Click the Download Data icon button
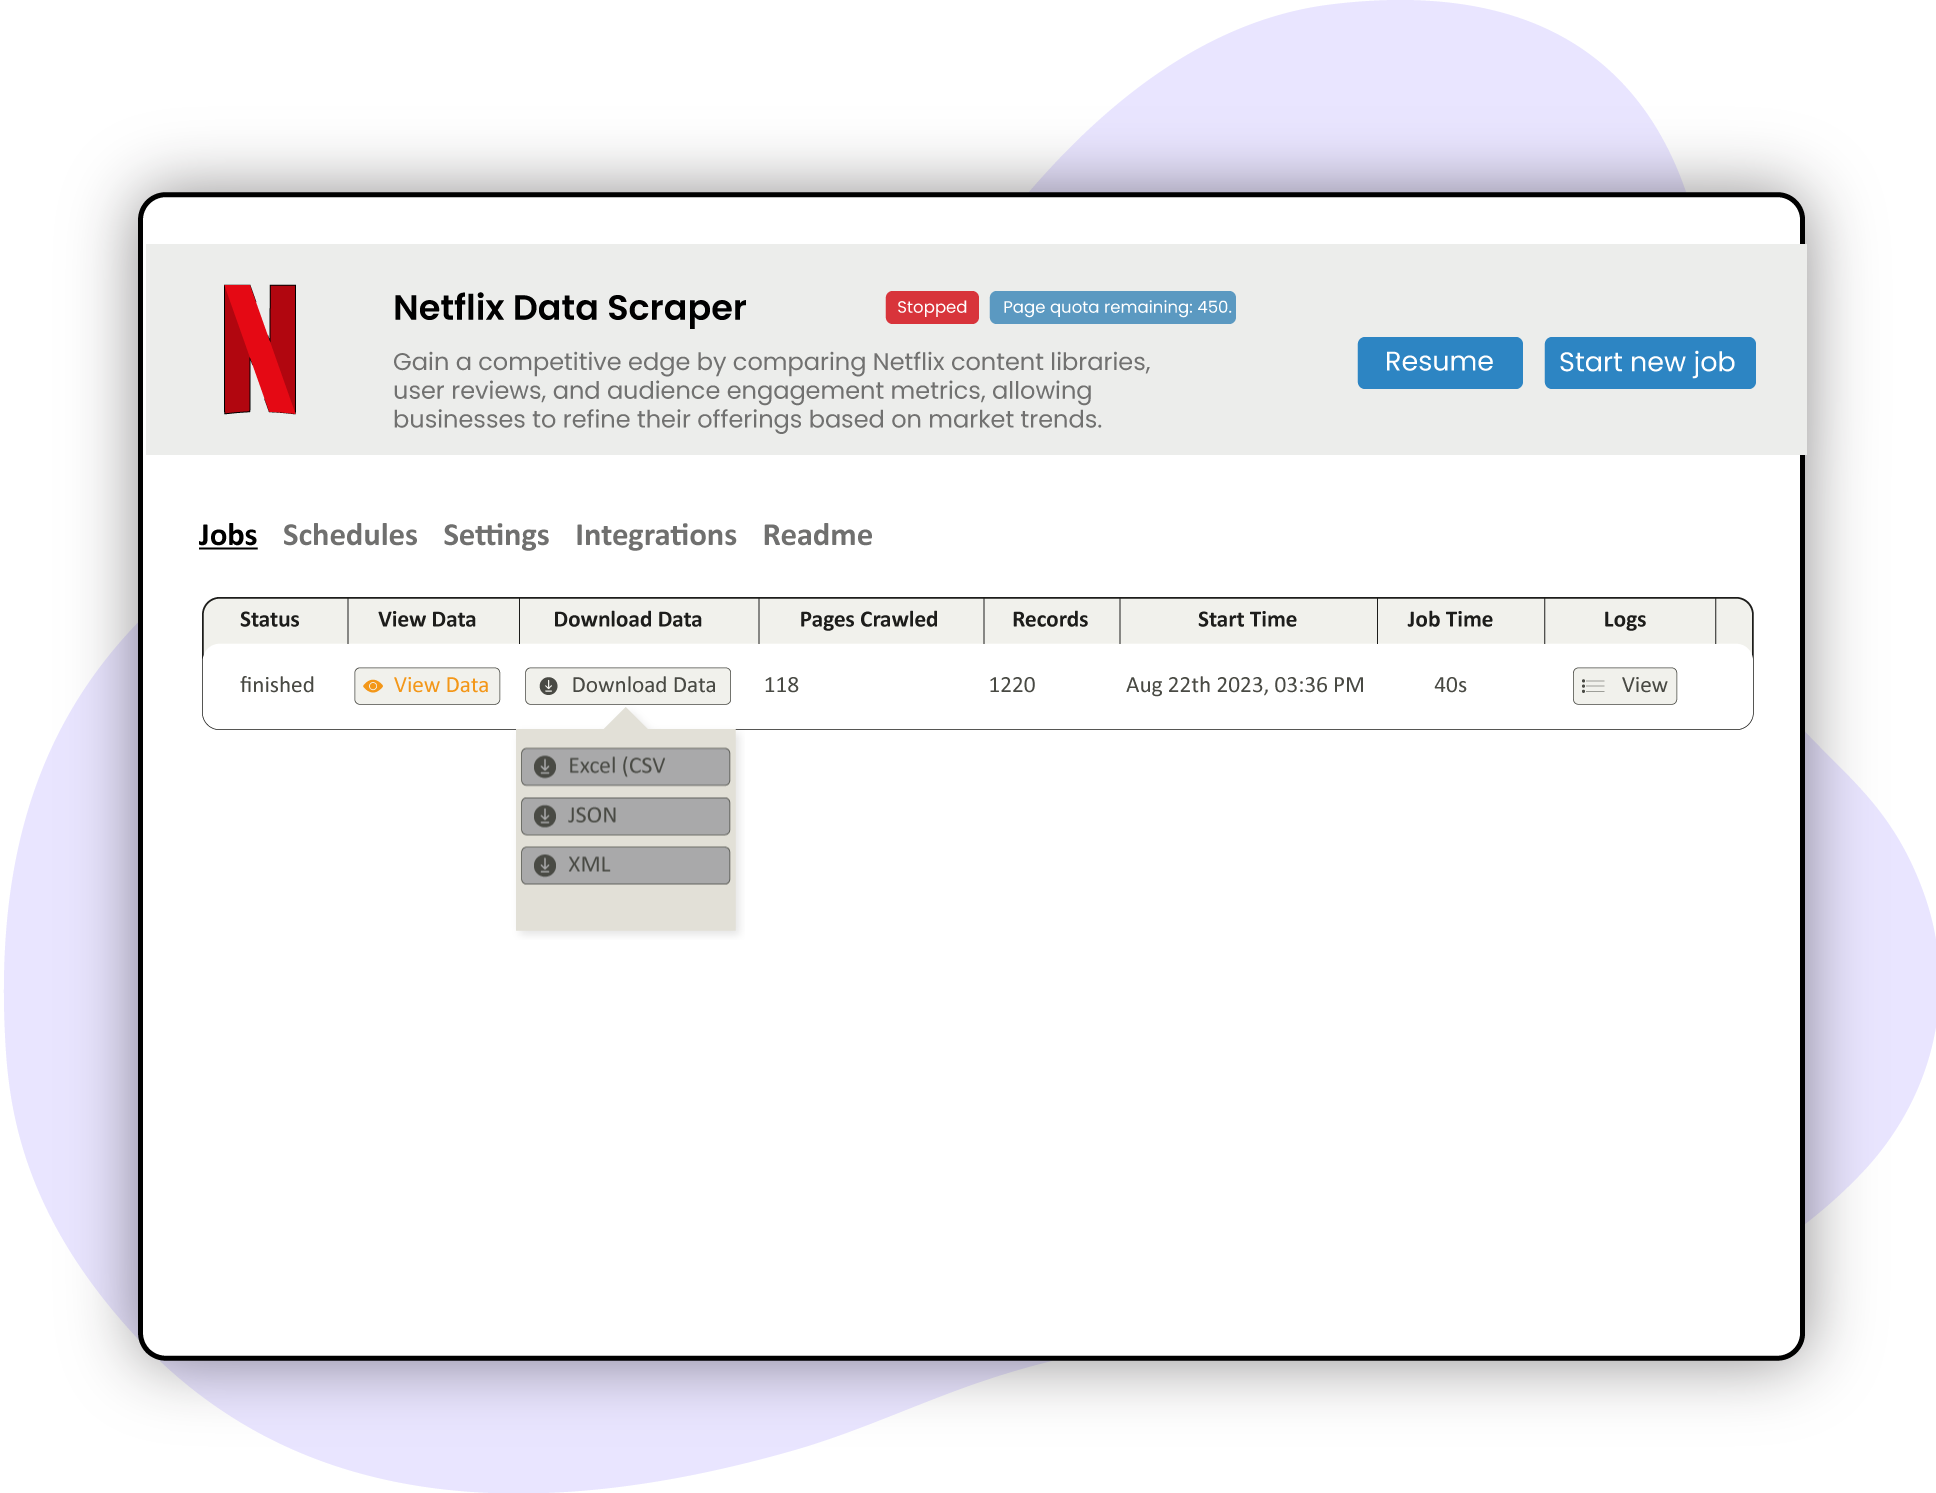Viewport: 1936px width, 1493px height. [x=547, y=684]
